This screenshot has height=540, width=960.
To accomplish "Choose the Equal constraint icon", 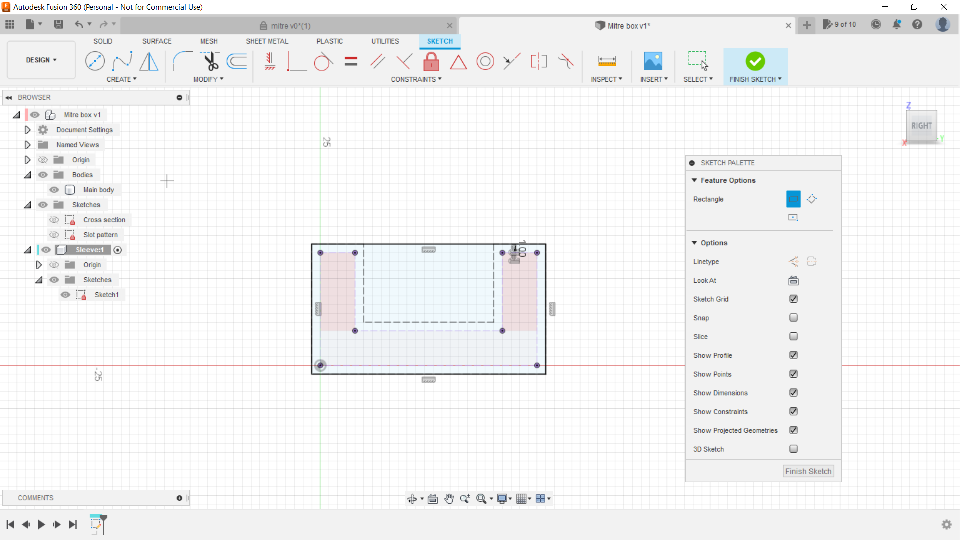I will (x=351, y=62).
